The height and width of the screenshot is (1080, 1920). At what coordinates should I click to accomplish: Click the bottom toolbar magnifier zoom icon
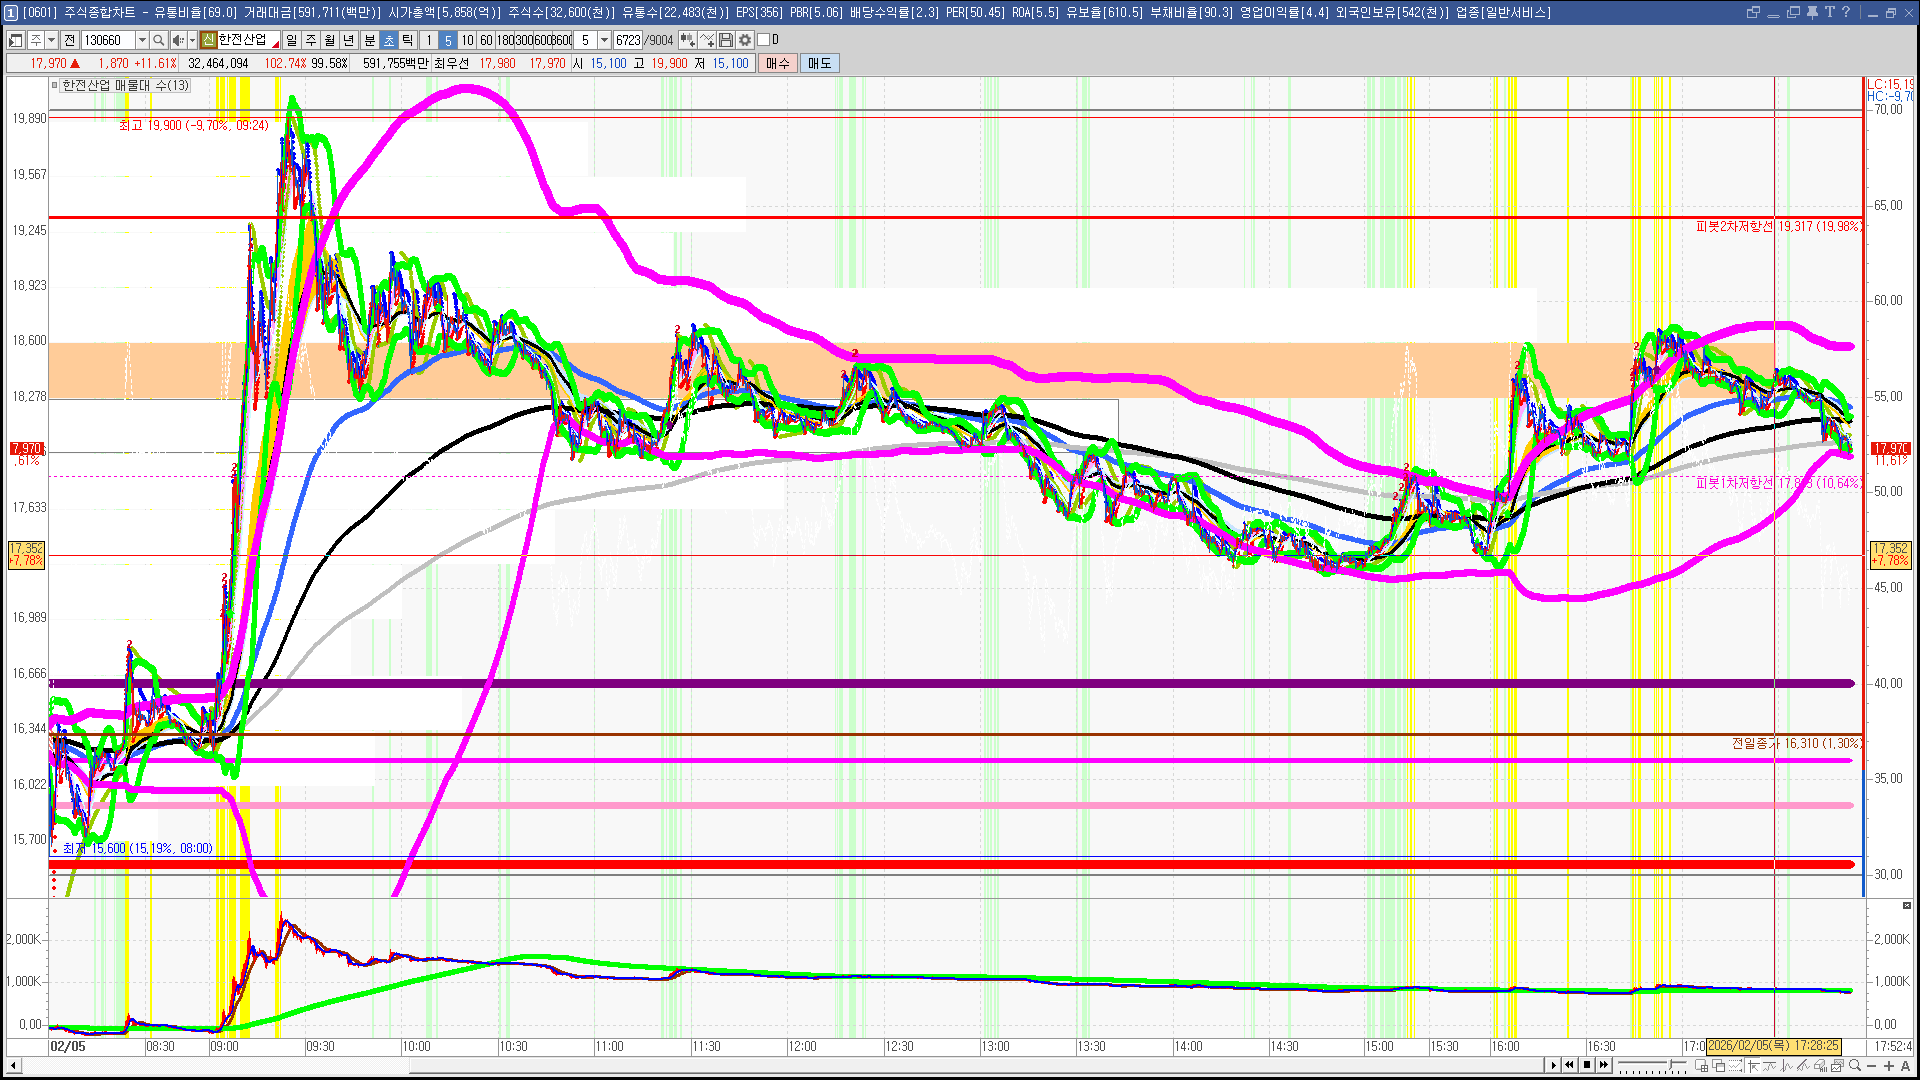coord(1855,1065)
